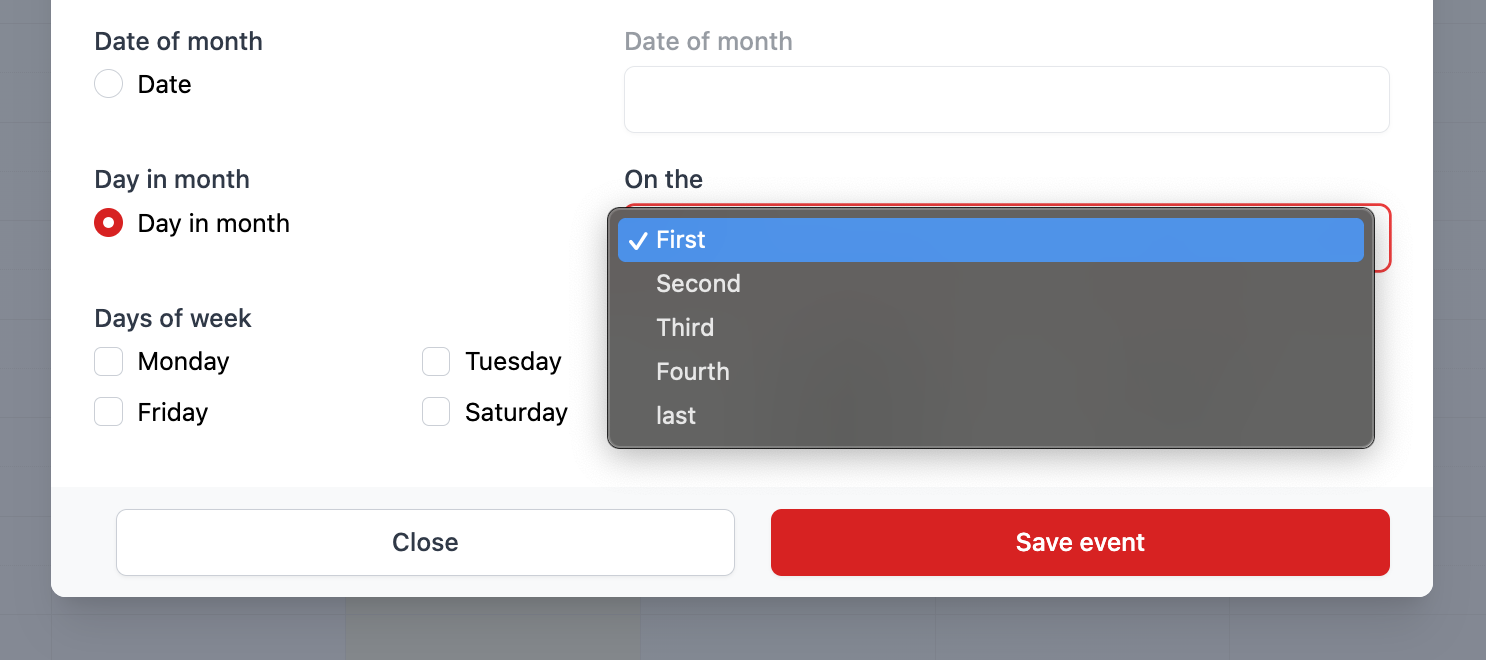Check the Monday checkbox
The width and height of the screenshot is (1486, 660).
108,361
